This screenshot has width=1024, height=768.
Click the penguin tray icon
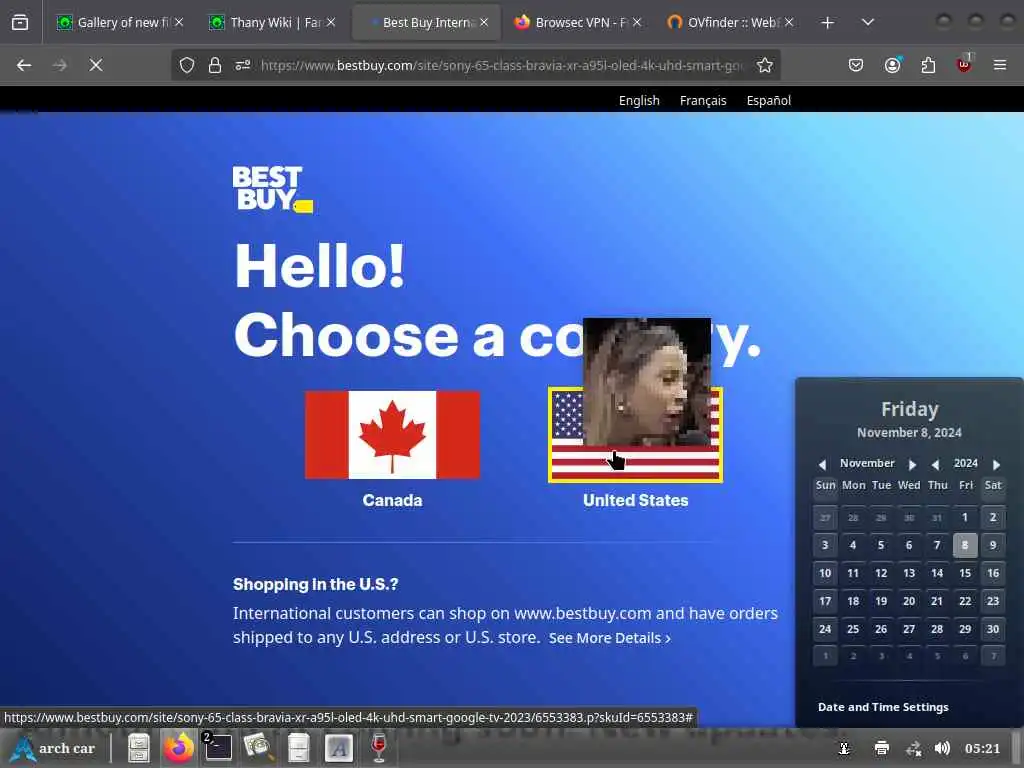pos(844,748)
